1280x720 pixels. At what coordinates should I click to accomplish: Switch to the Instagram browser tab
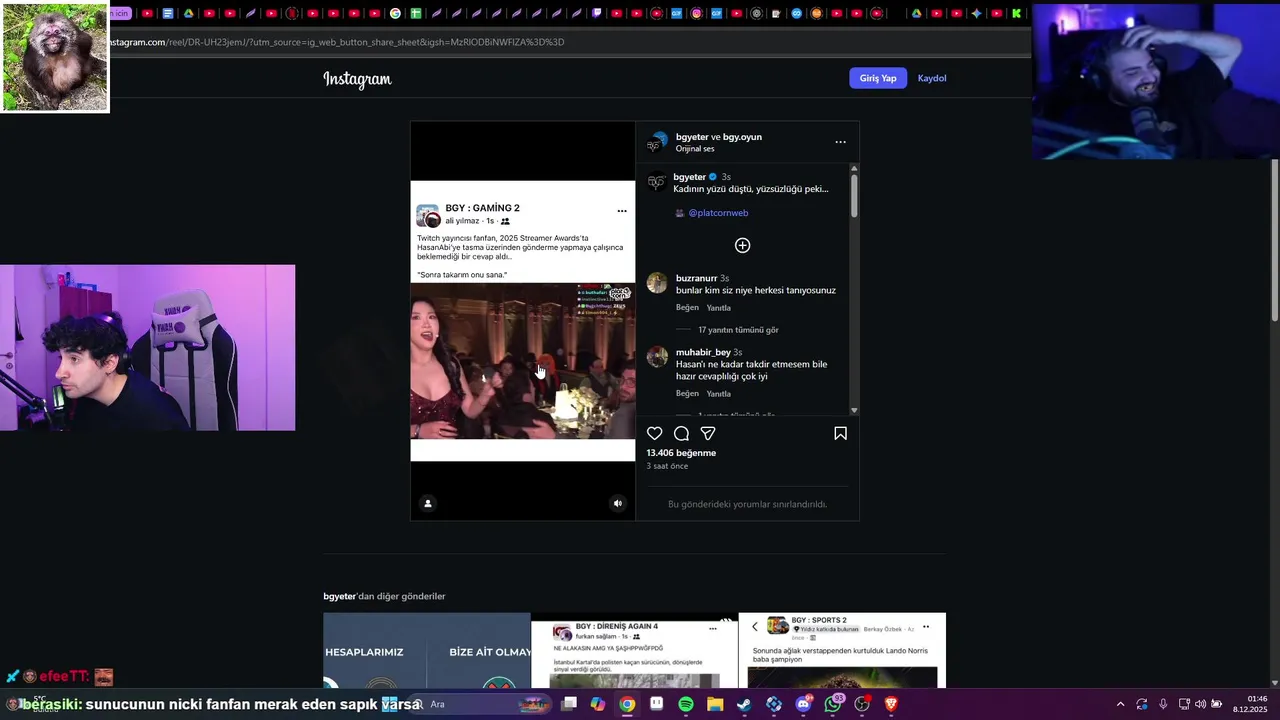tap(696, 14)
